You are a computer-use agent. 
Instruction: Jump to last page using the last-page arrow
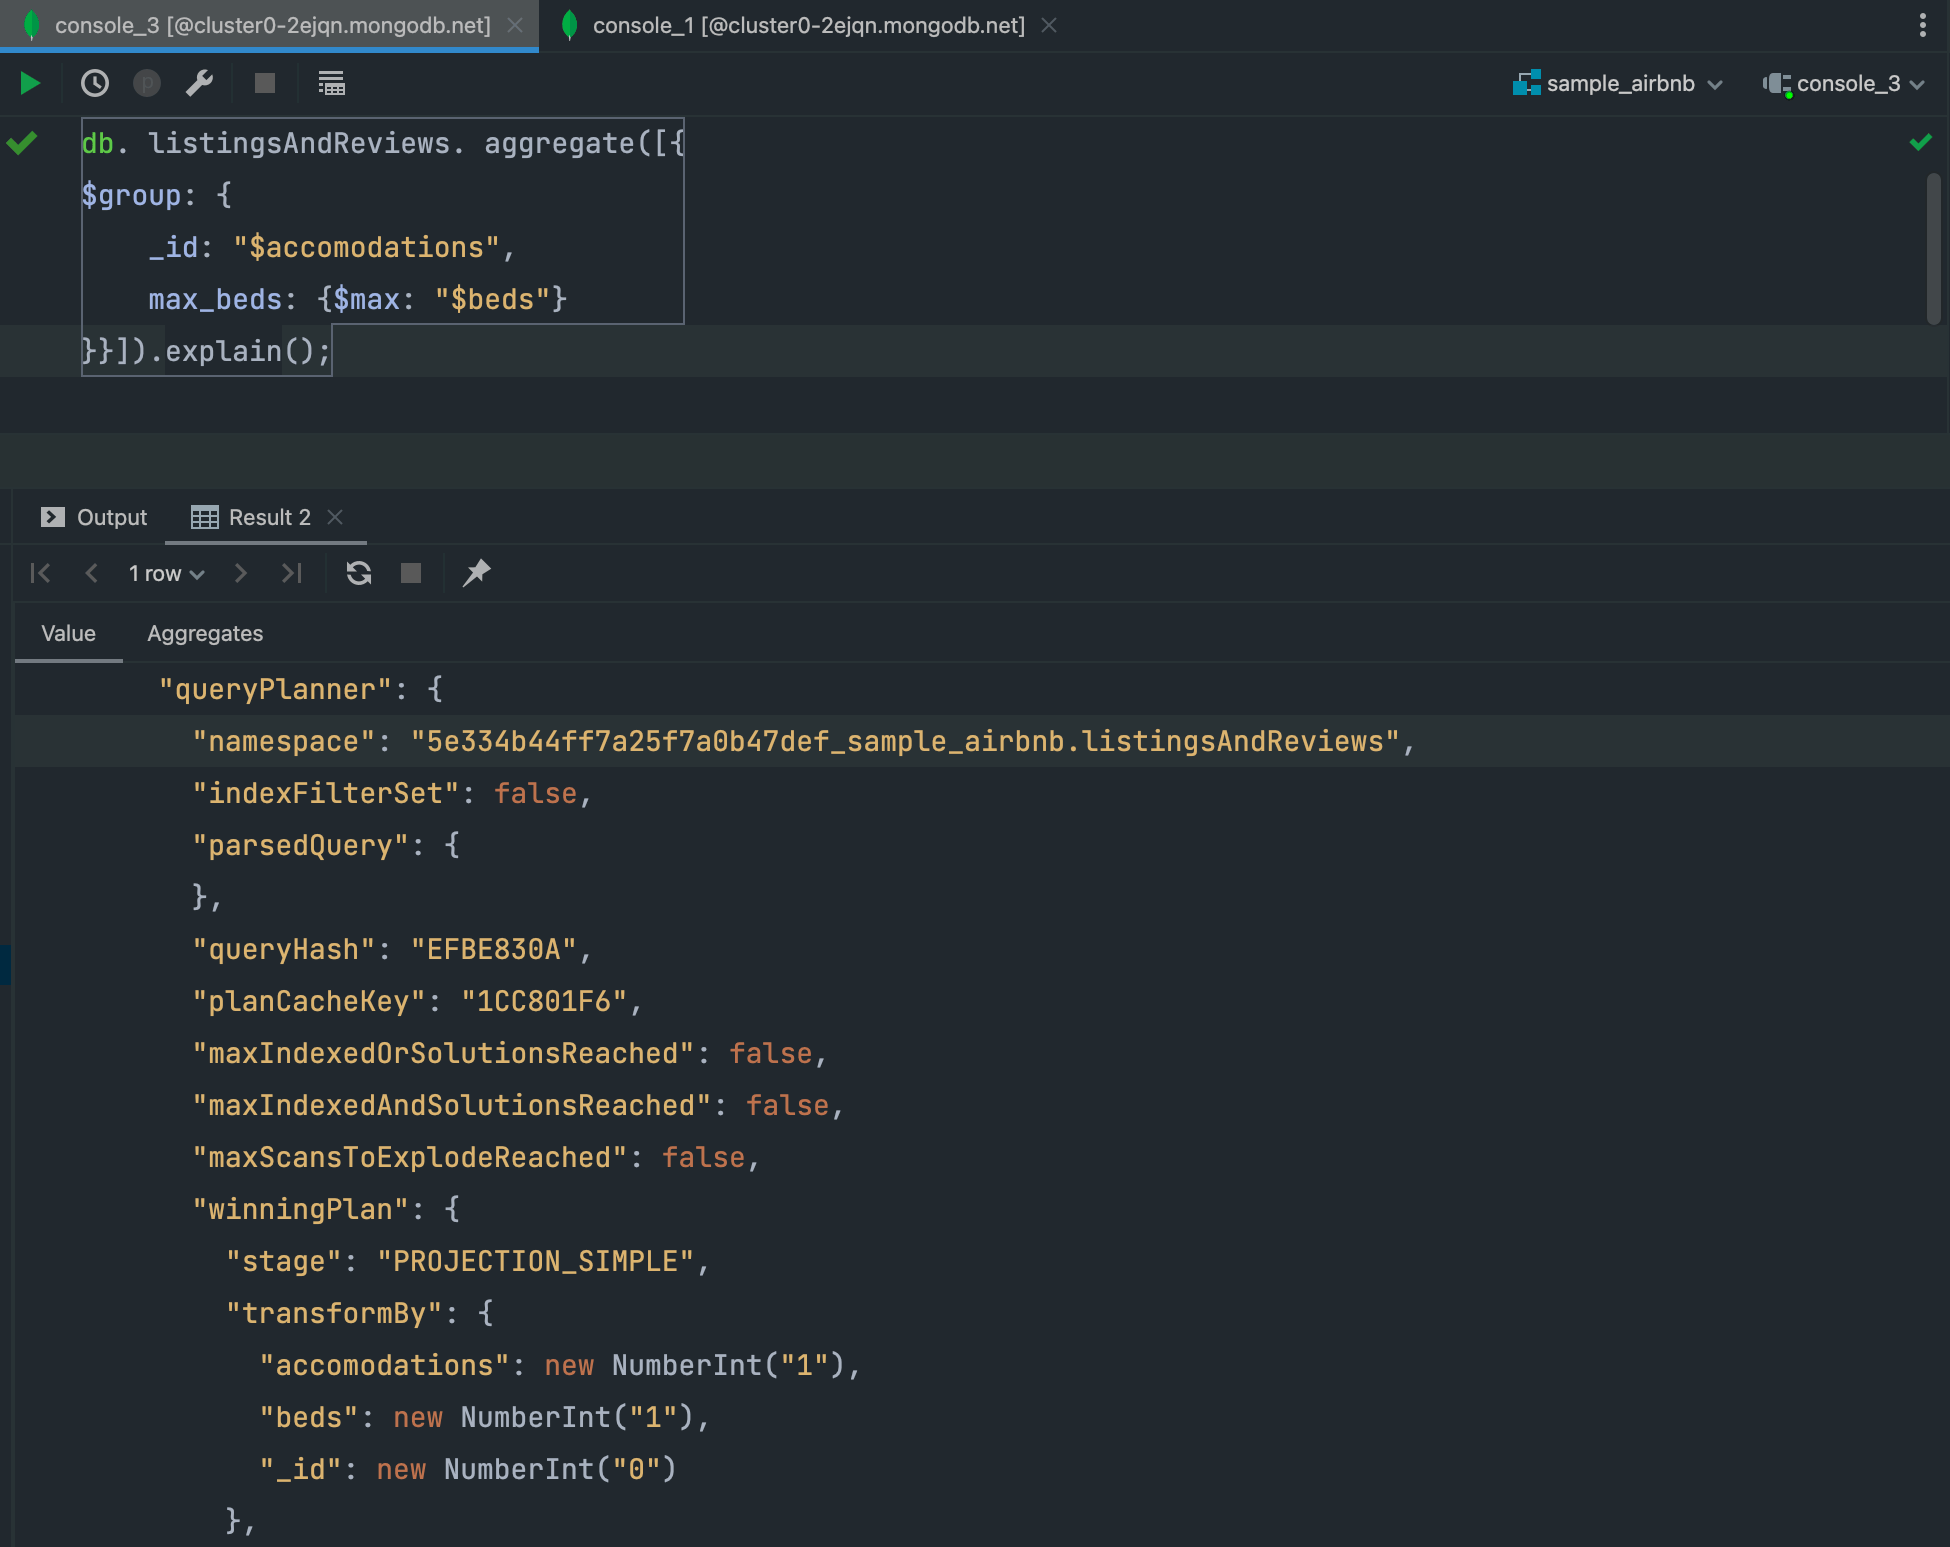click(291, 573)
